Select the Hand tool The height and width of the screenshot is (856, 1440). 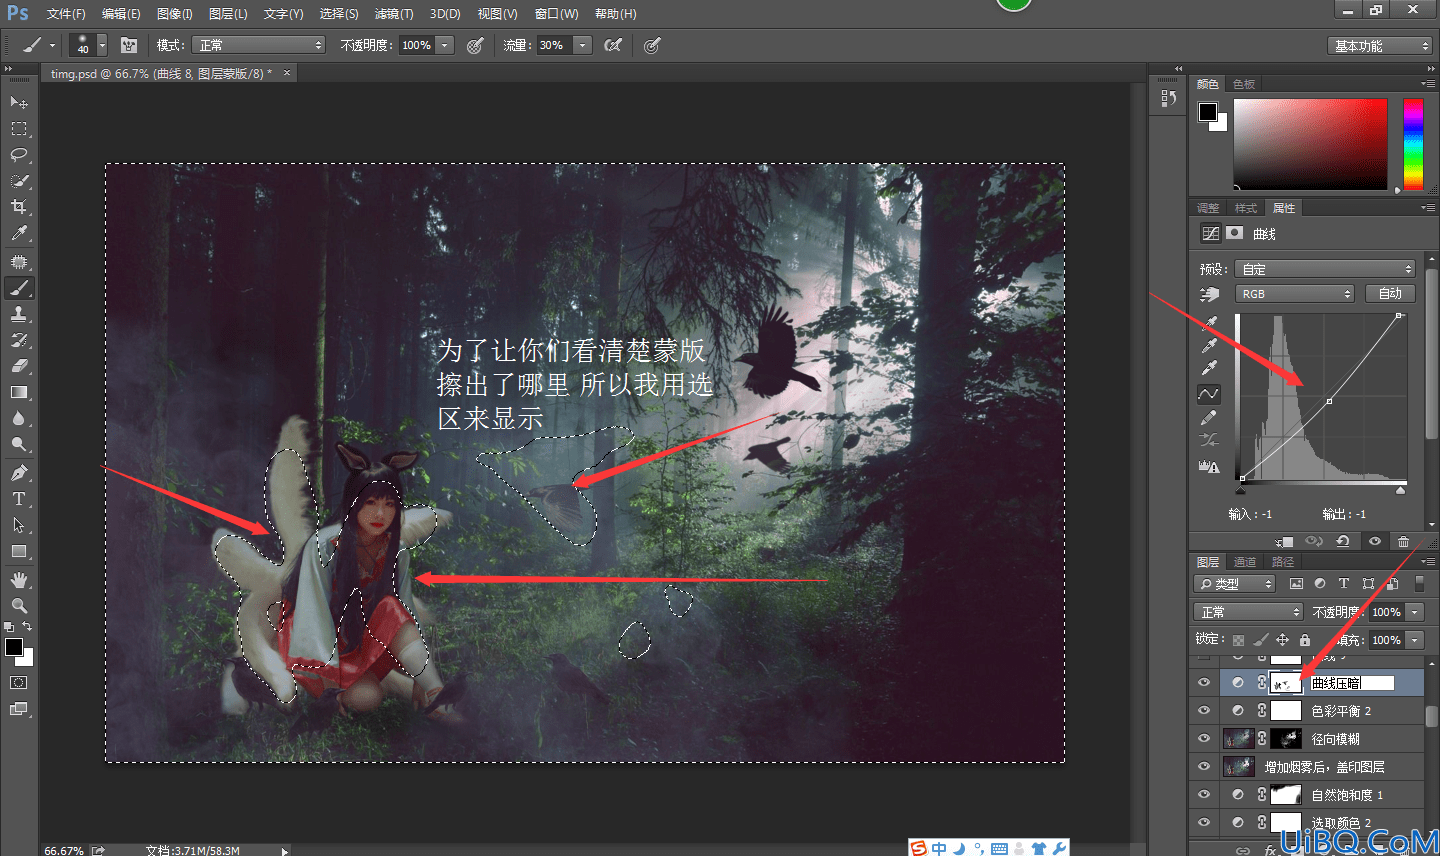tap(19, 580)
